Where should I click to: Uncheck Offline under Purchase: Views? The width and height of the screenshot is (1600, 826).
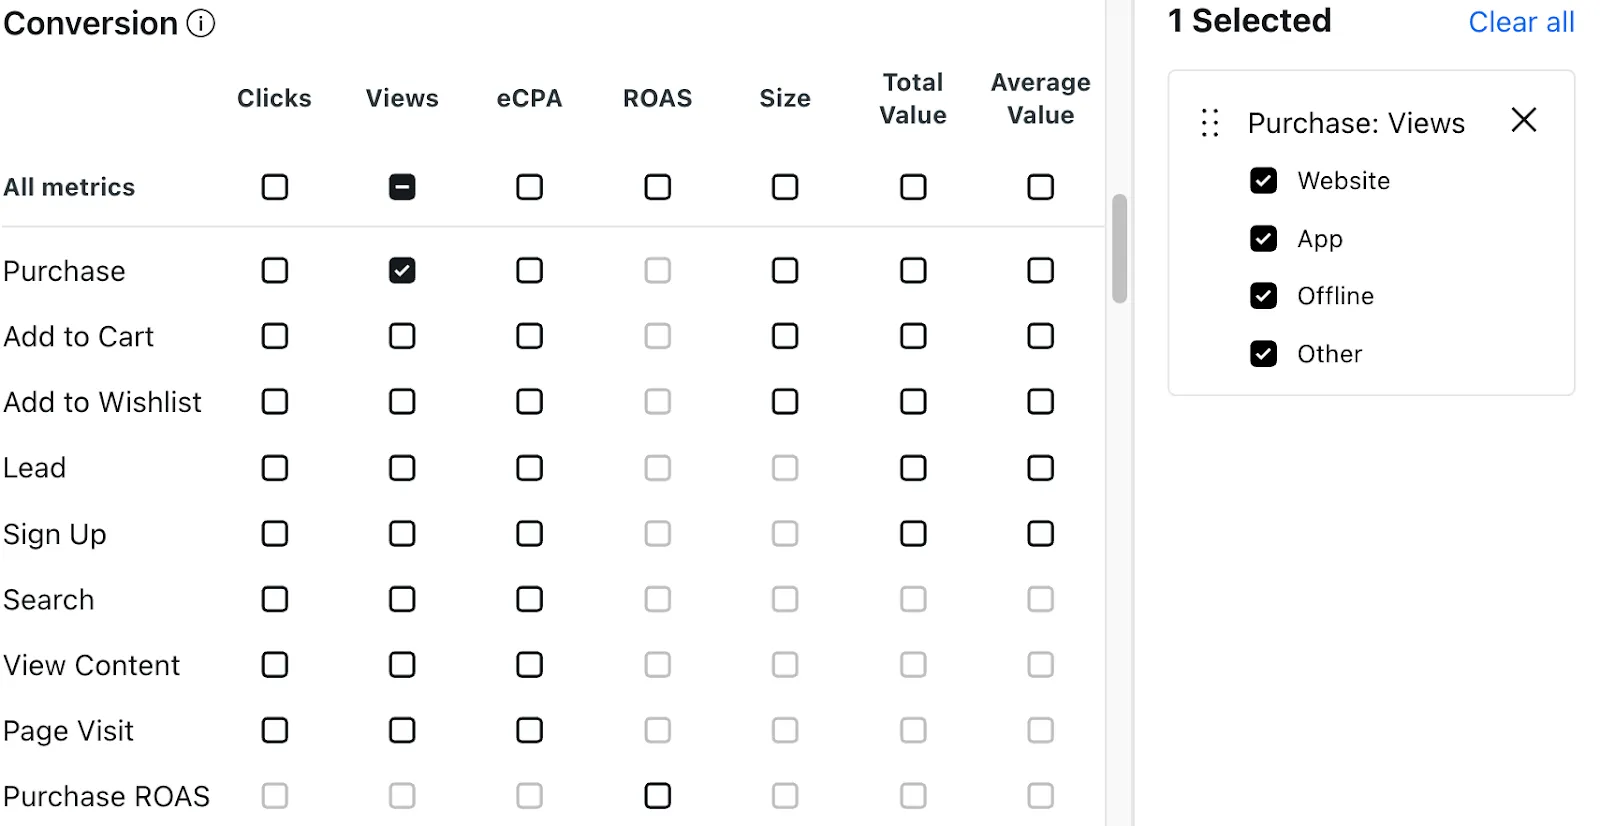click(x=1263, y=295)
